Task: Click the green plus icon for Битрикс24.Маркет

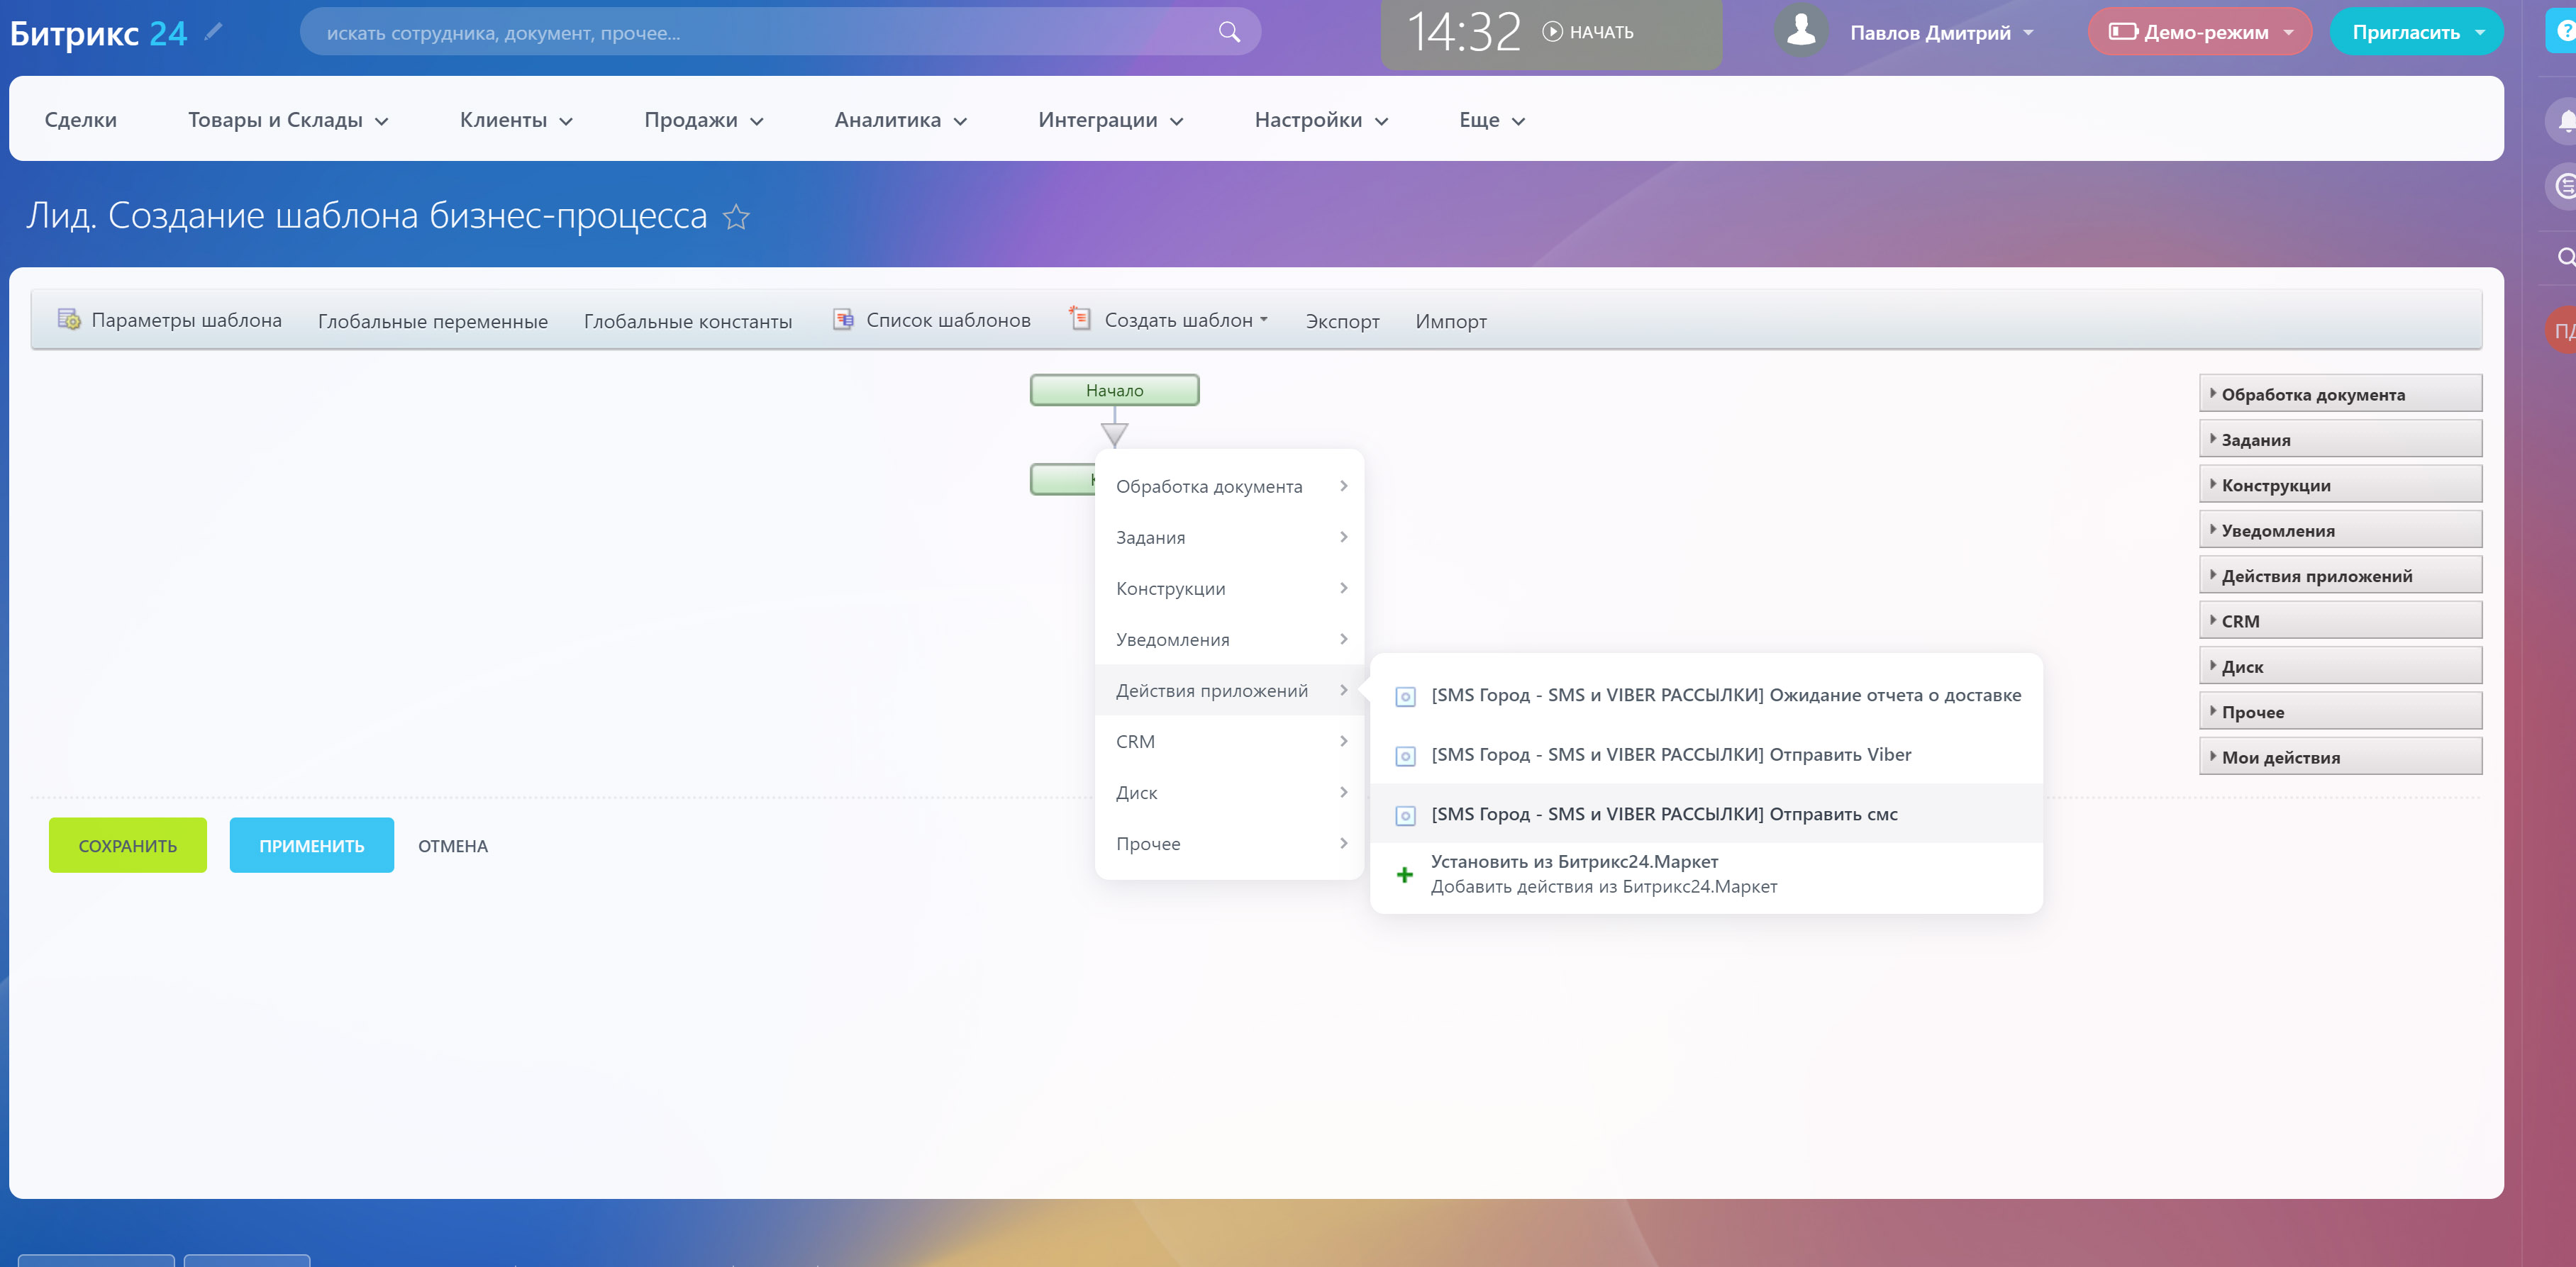Action: tap(1405, 875)
